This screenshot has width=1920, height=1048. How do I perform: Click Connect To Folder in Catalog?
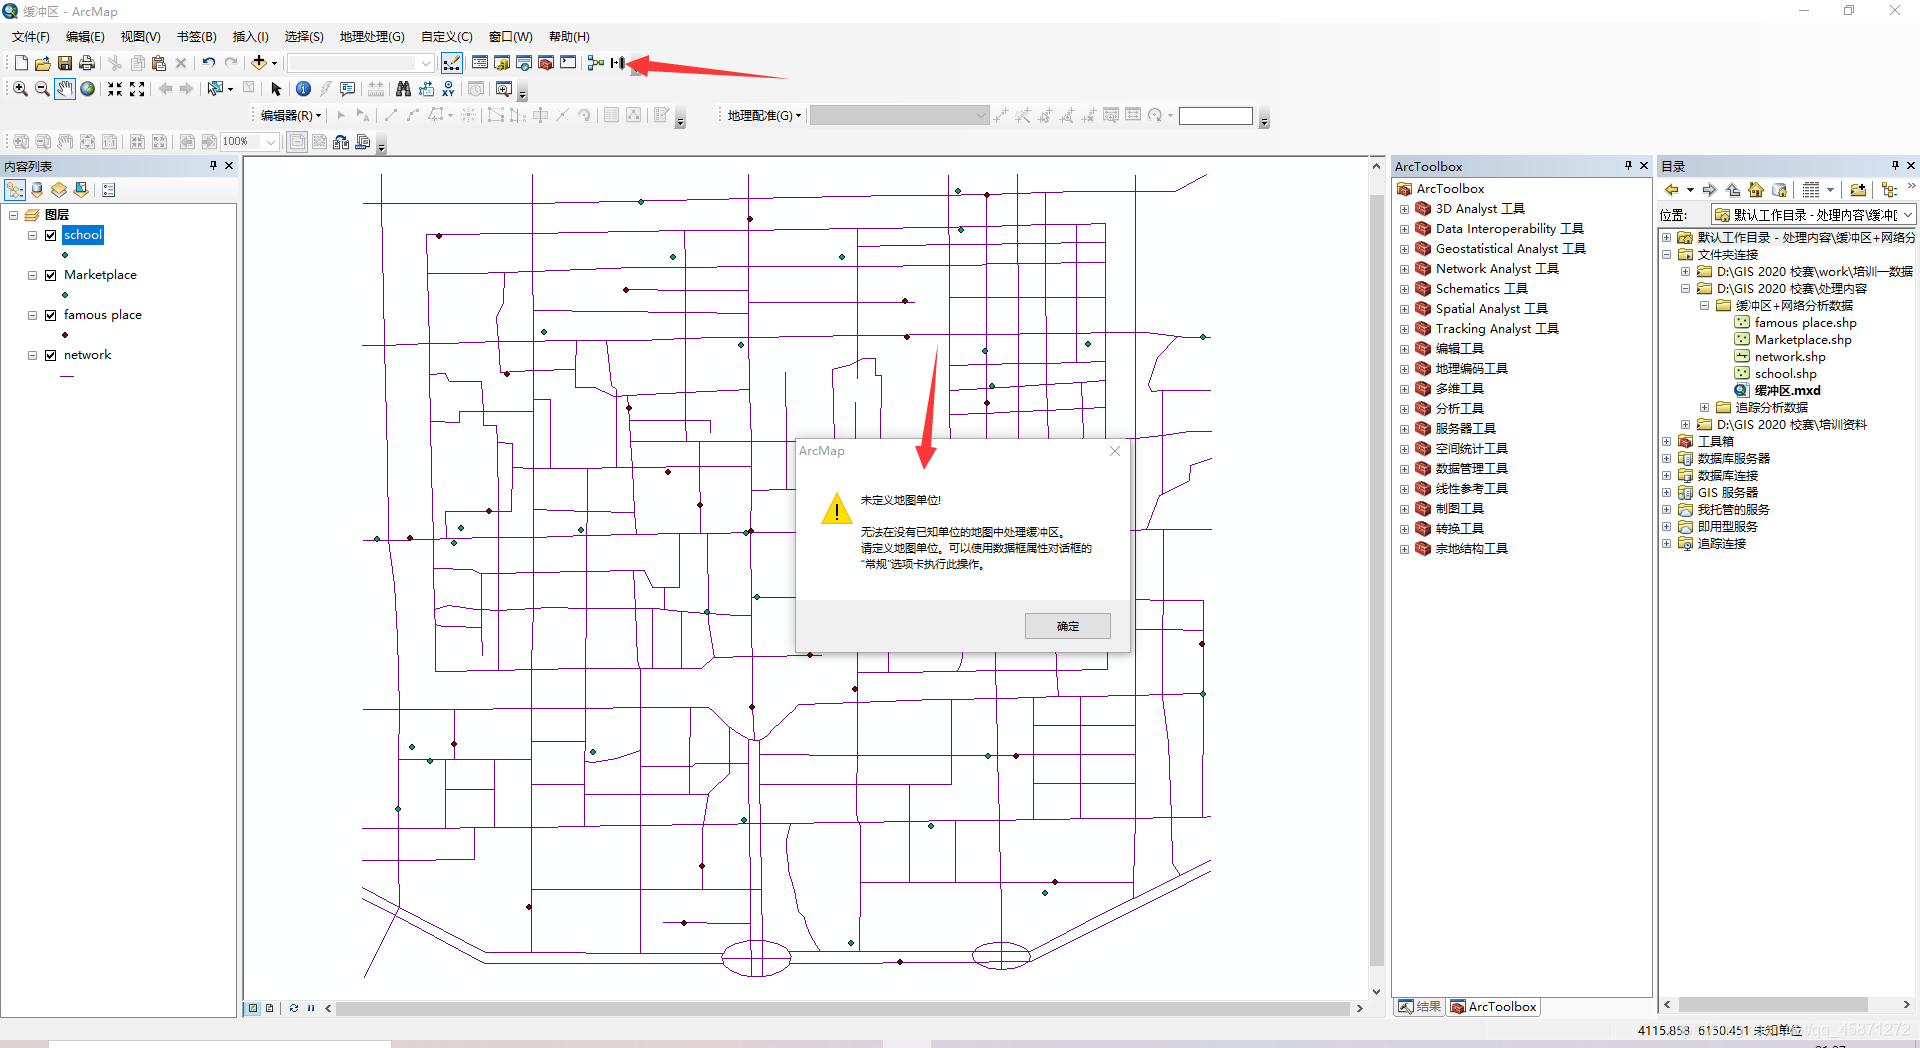[x=1858, y=190]
